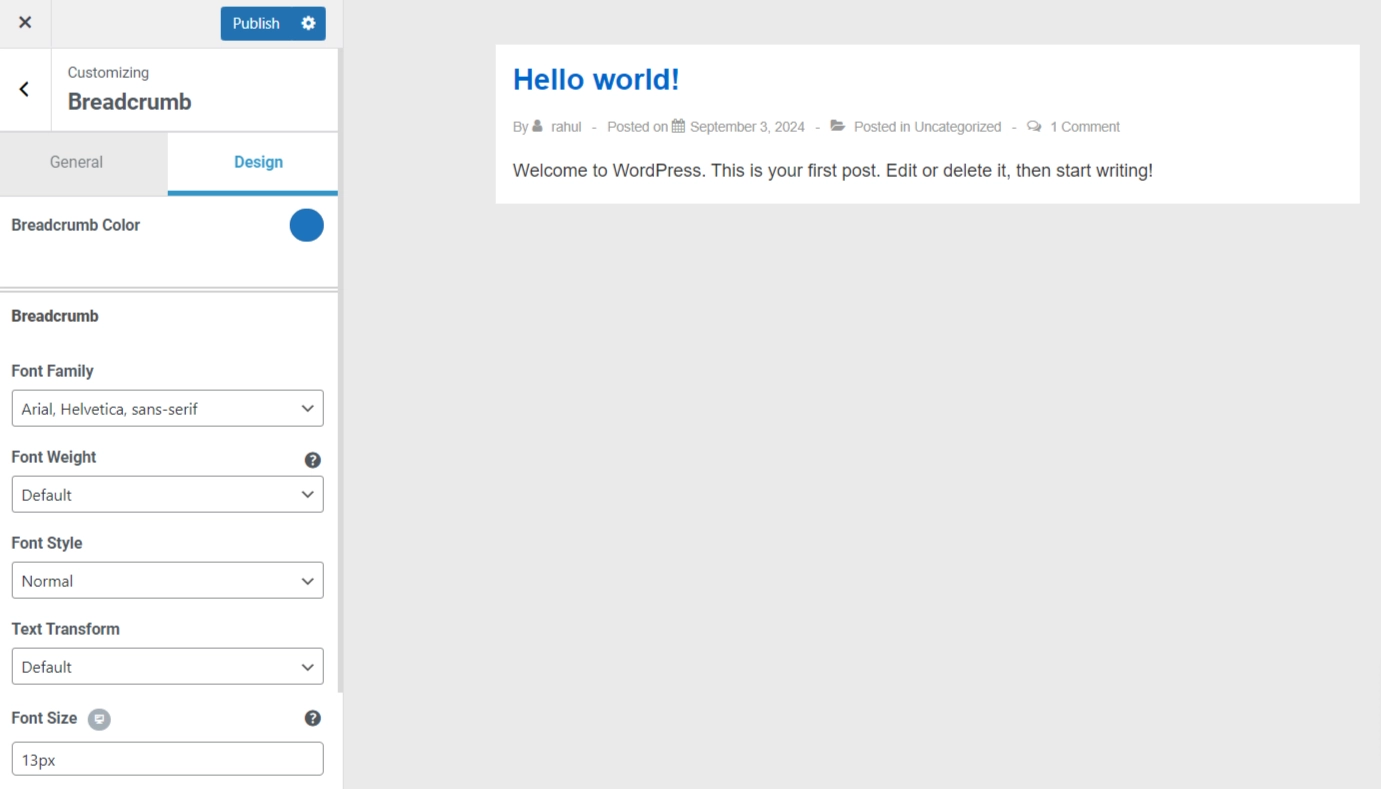Open the Font Weight dropdown
1381x789 pixels.
coord(167,494)
